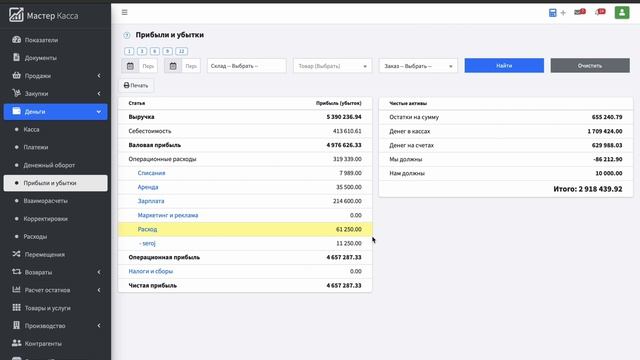Open the mail envelope notifications icon
The width and height of the screenshot is (640, 360).
coord(580,12)
